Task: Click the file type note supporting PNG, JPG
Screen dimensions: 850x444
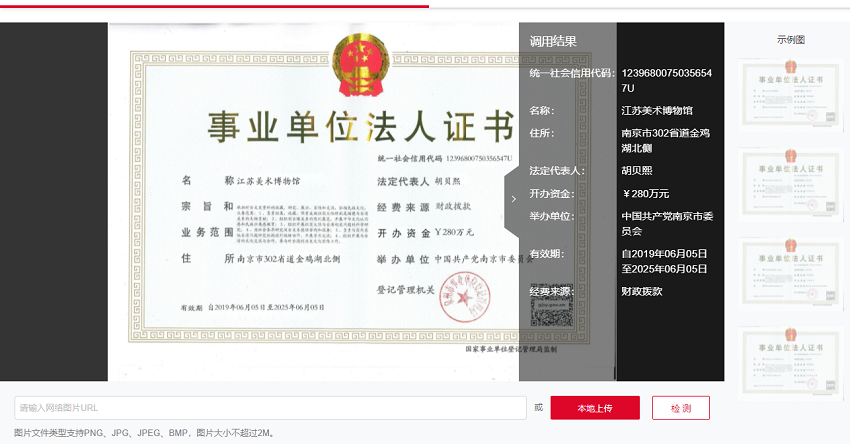Action: click(x=146, y=433)
